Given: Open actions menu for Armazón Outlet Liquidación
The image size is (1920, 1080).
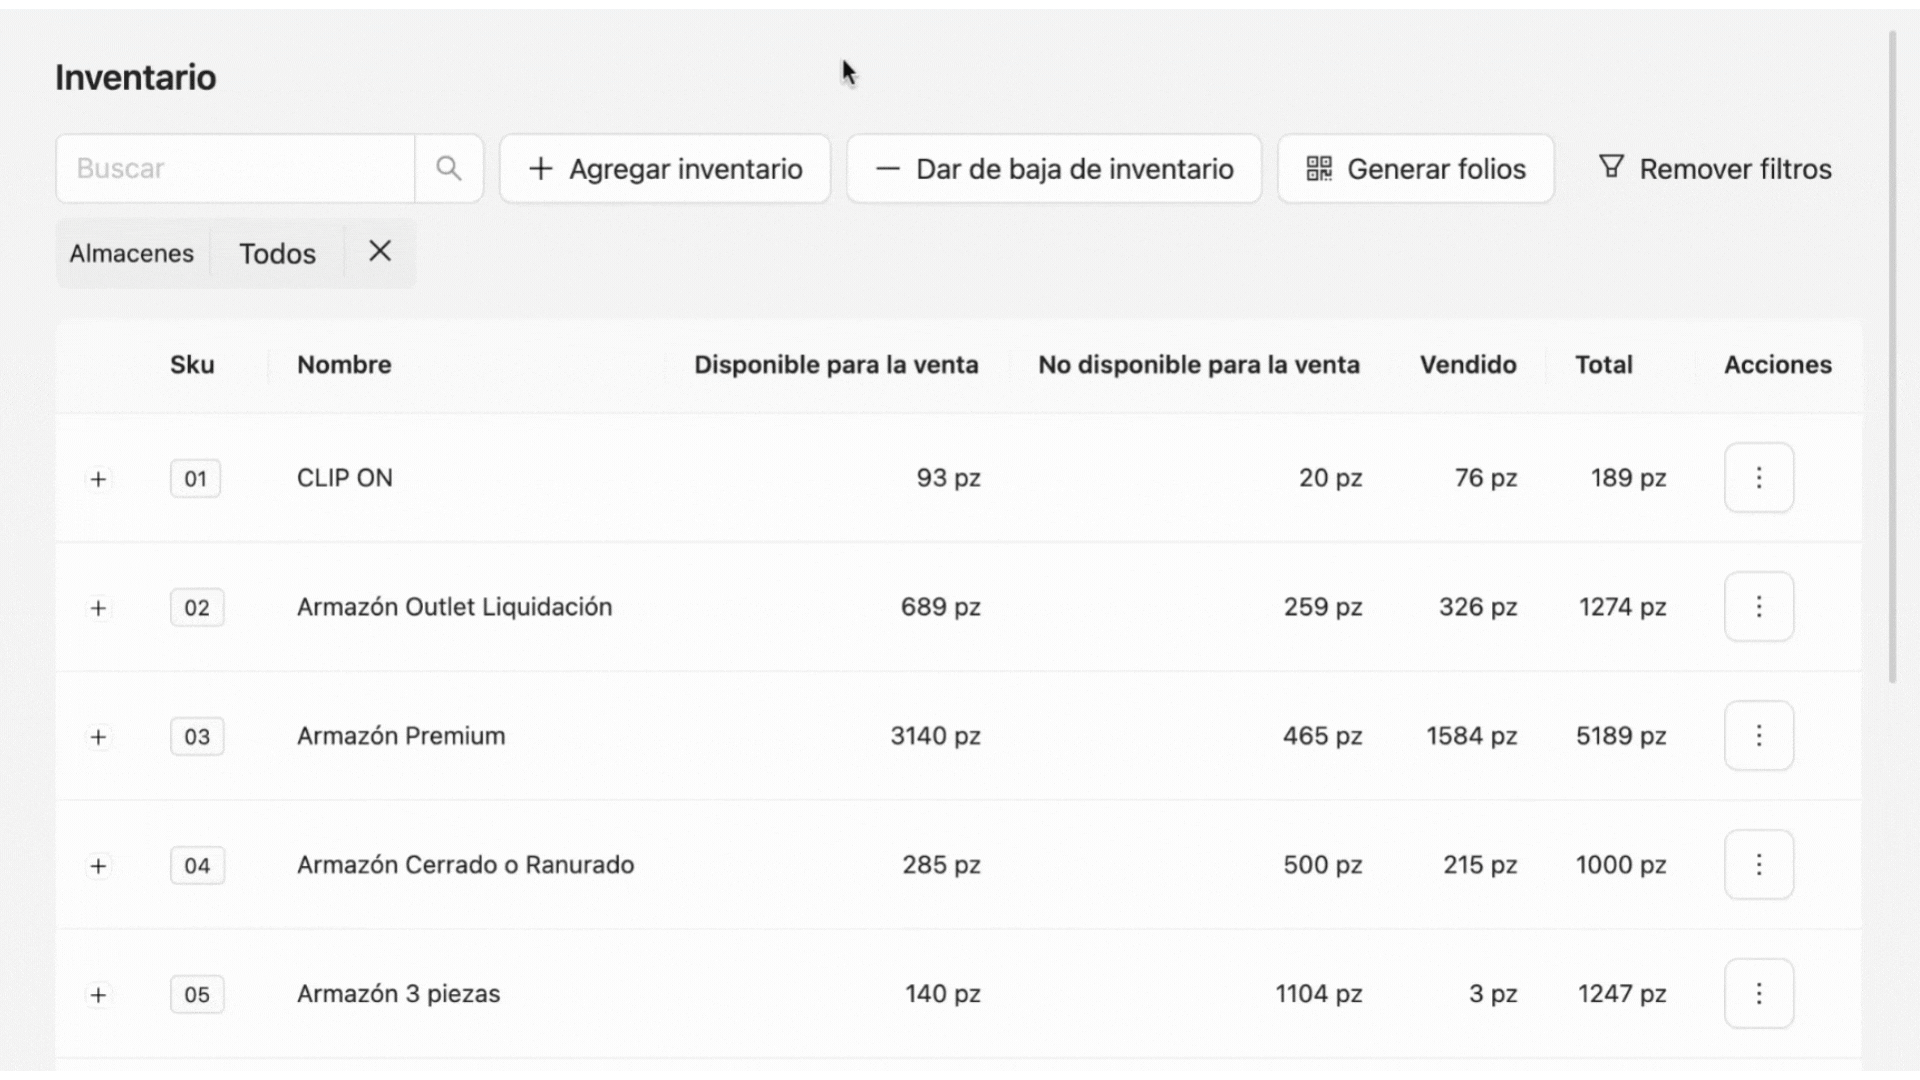Looking at the screenshot, I should click(1758, 607).
